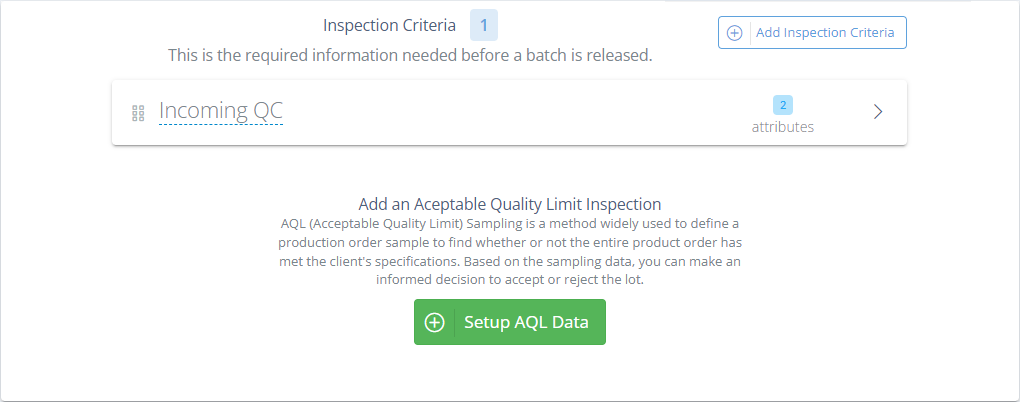Expand Incoming QC using the right chevron
Viewport: 1020px width, 402px height.
click(x=878, y=112)
